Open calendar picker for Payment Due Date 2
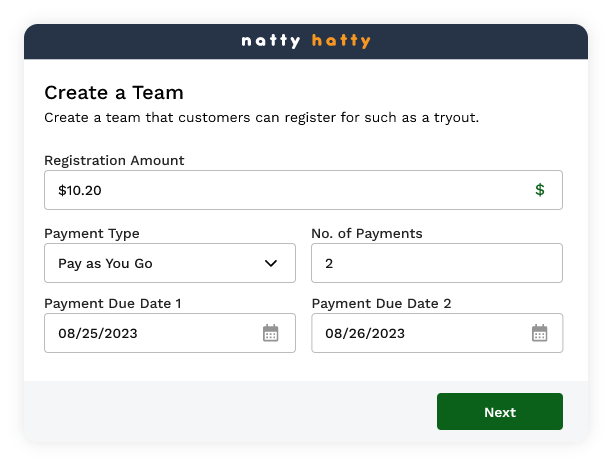This screenshot has height=466, width=612. 539,333
